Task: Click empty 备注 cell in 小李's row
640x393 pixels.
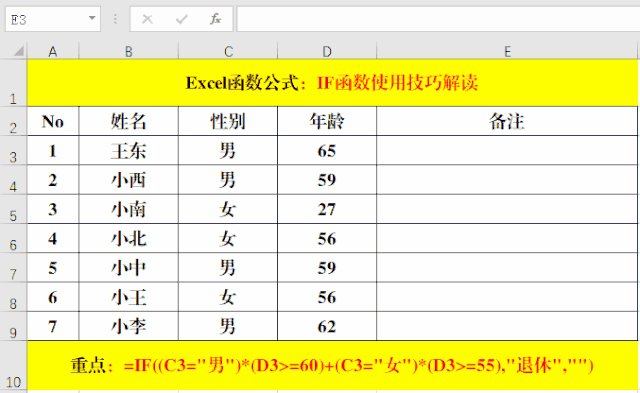Action: [507, 326]
